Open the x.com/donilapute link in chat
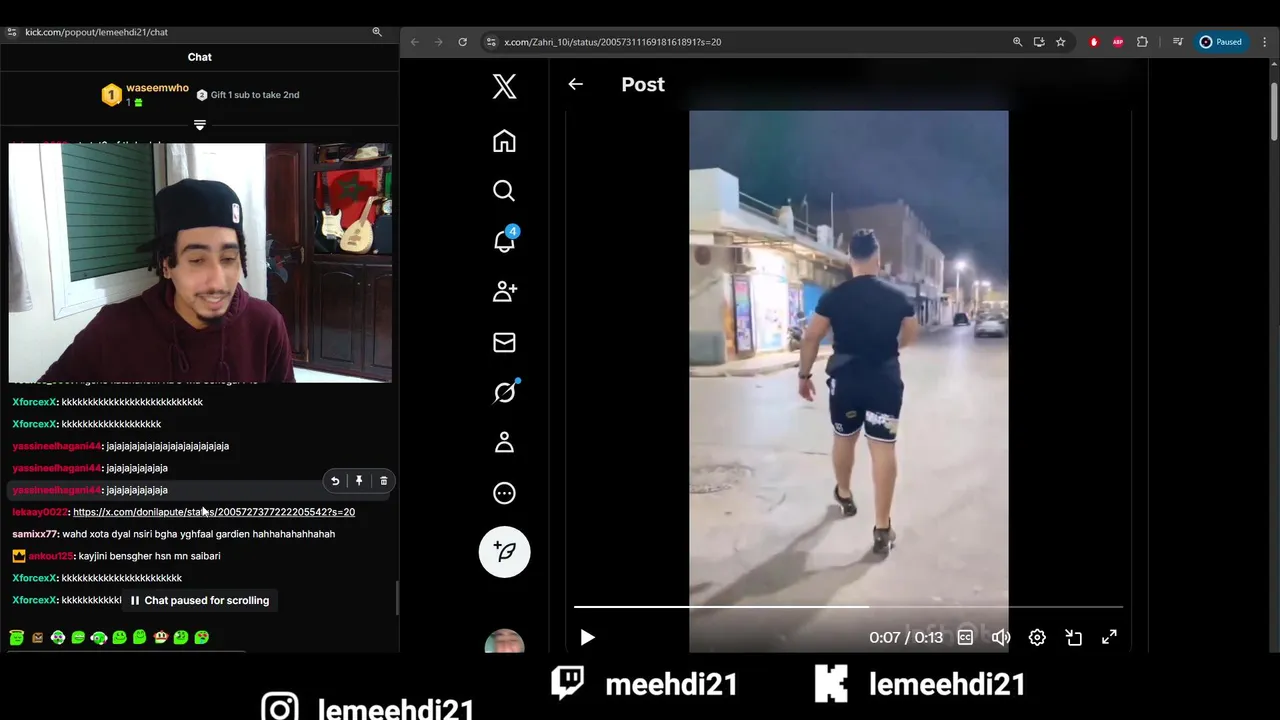Screen dimensions: 1280x720 point(214,512)
